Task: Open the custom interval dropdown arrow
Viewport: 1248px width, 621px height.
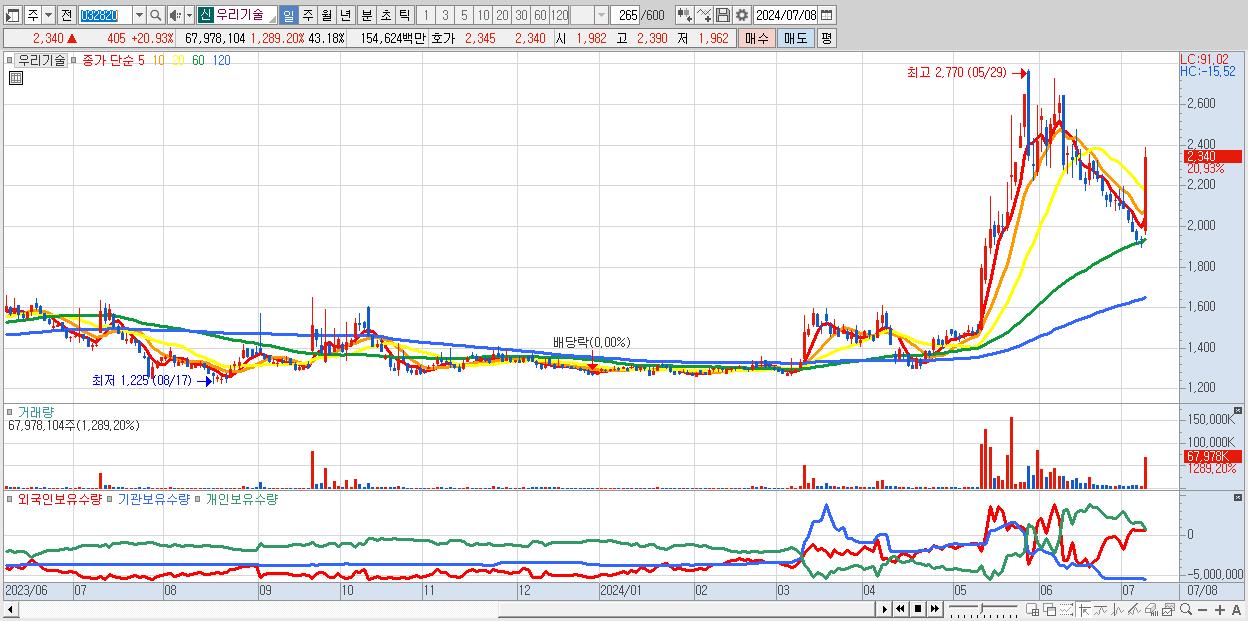Action: coord(601,15)
